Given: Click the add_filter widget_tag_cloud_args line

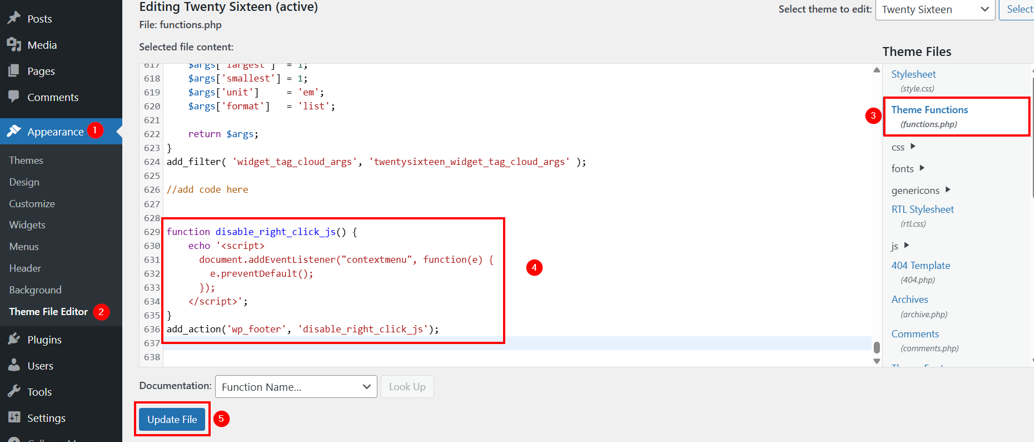Looking at the screenshot, I should tap(376, 162).
